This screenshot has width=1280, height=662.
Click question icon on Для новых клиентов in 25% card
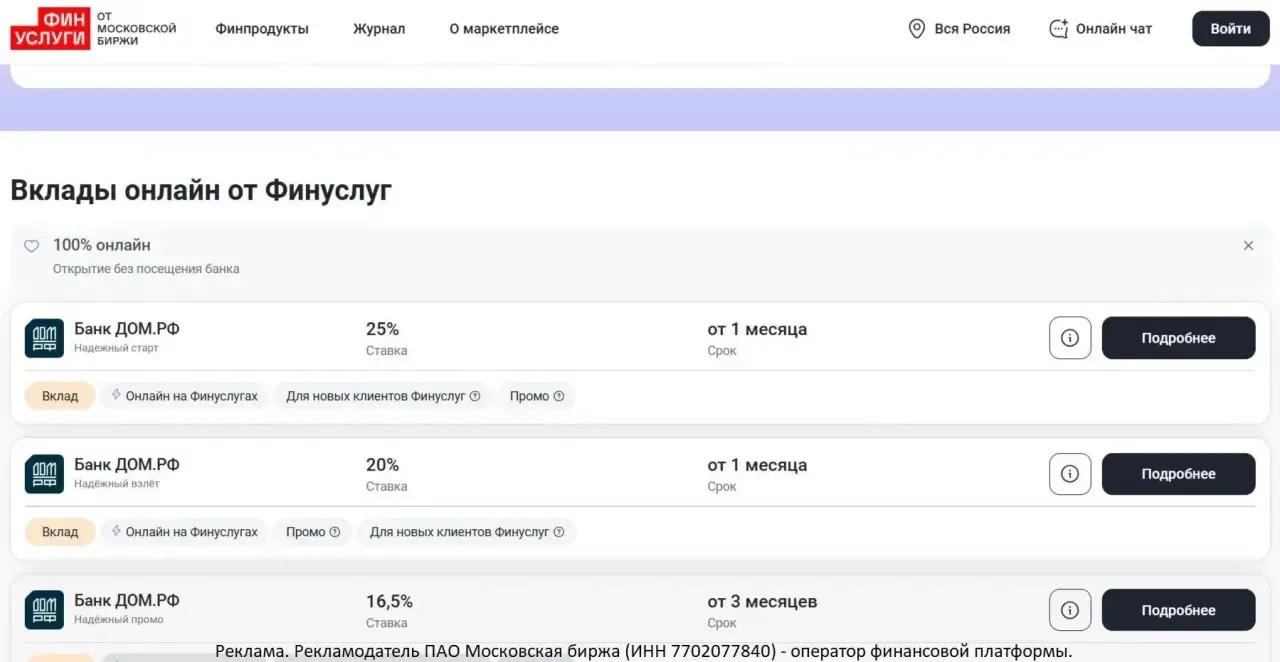pos(475,396)
